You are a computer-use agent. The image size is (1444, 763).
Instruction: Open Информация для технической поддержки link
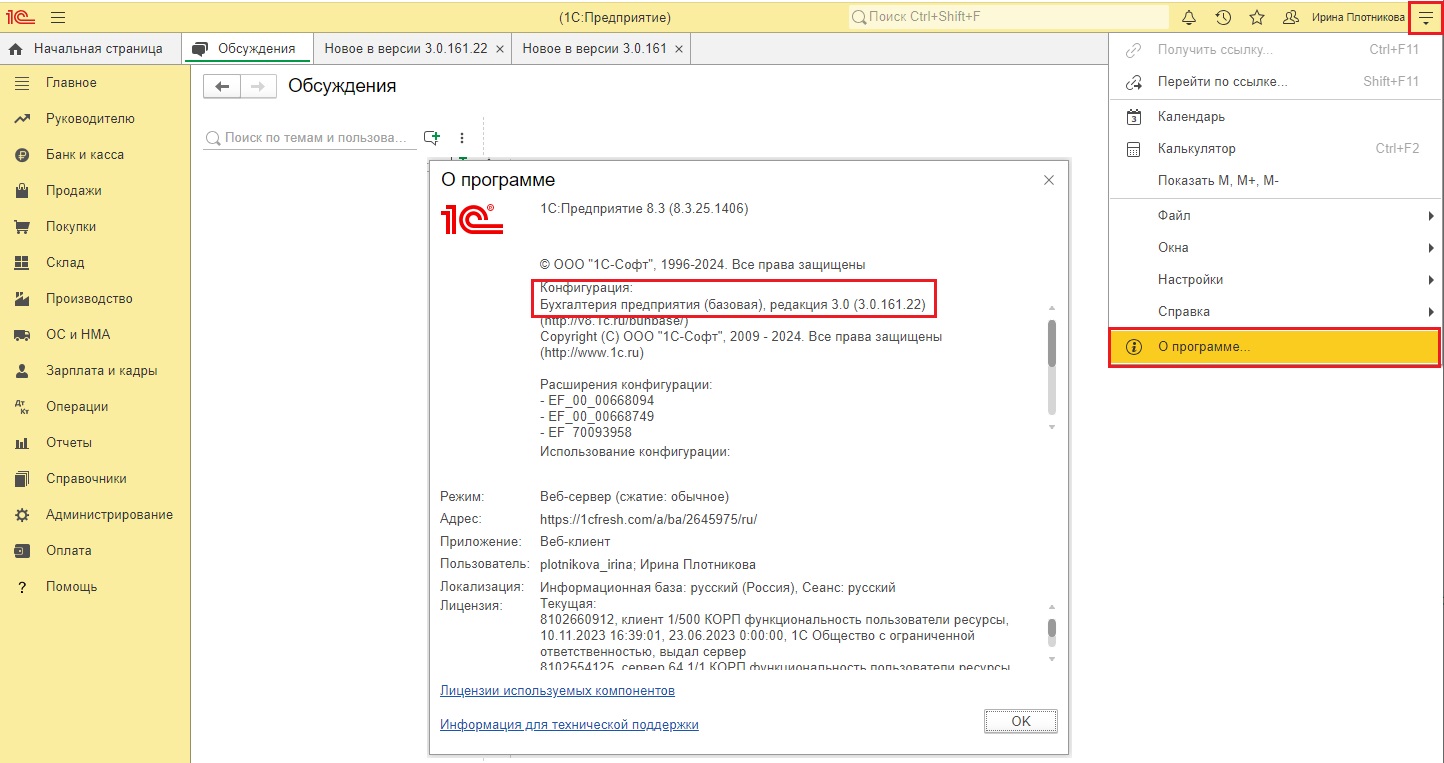[x=569, y=725]
